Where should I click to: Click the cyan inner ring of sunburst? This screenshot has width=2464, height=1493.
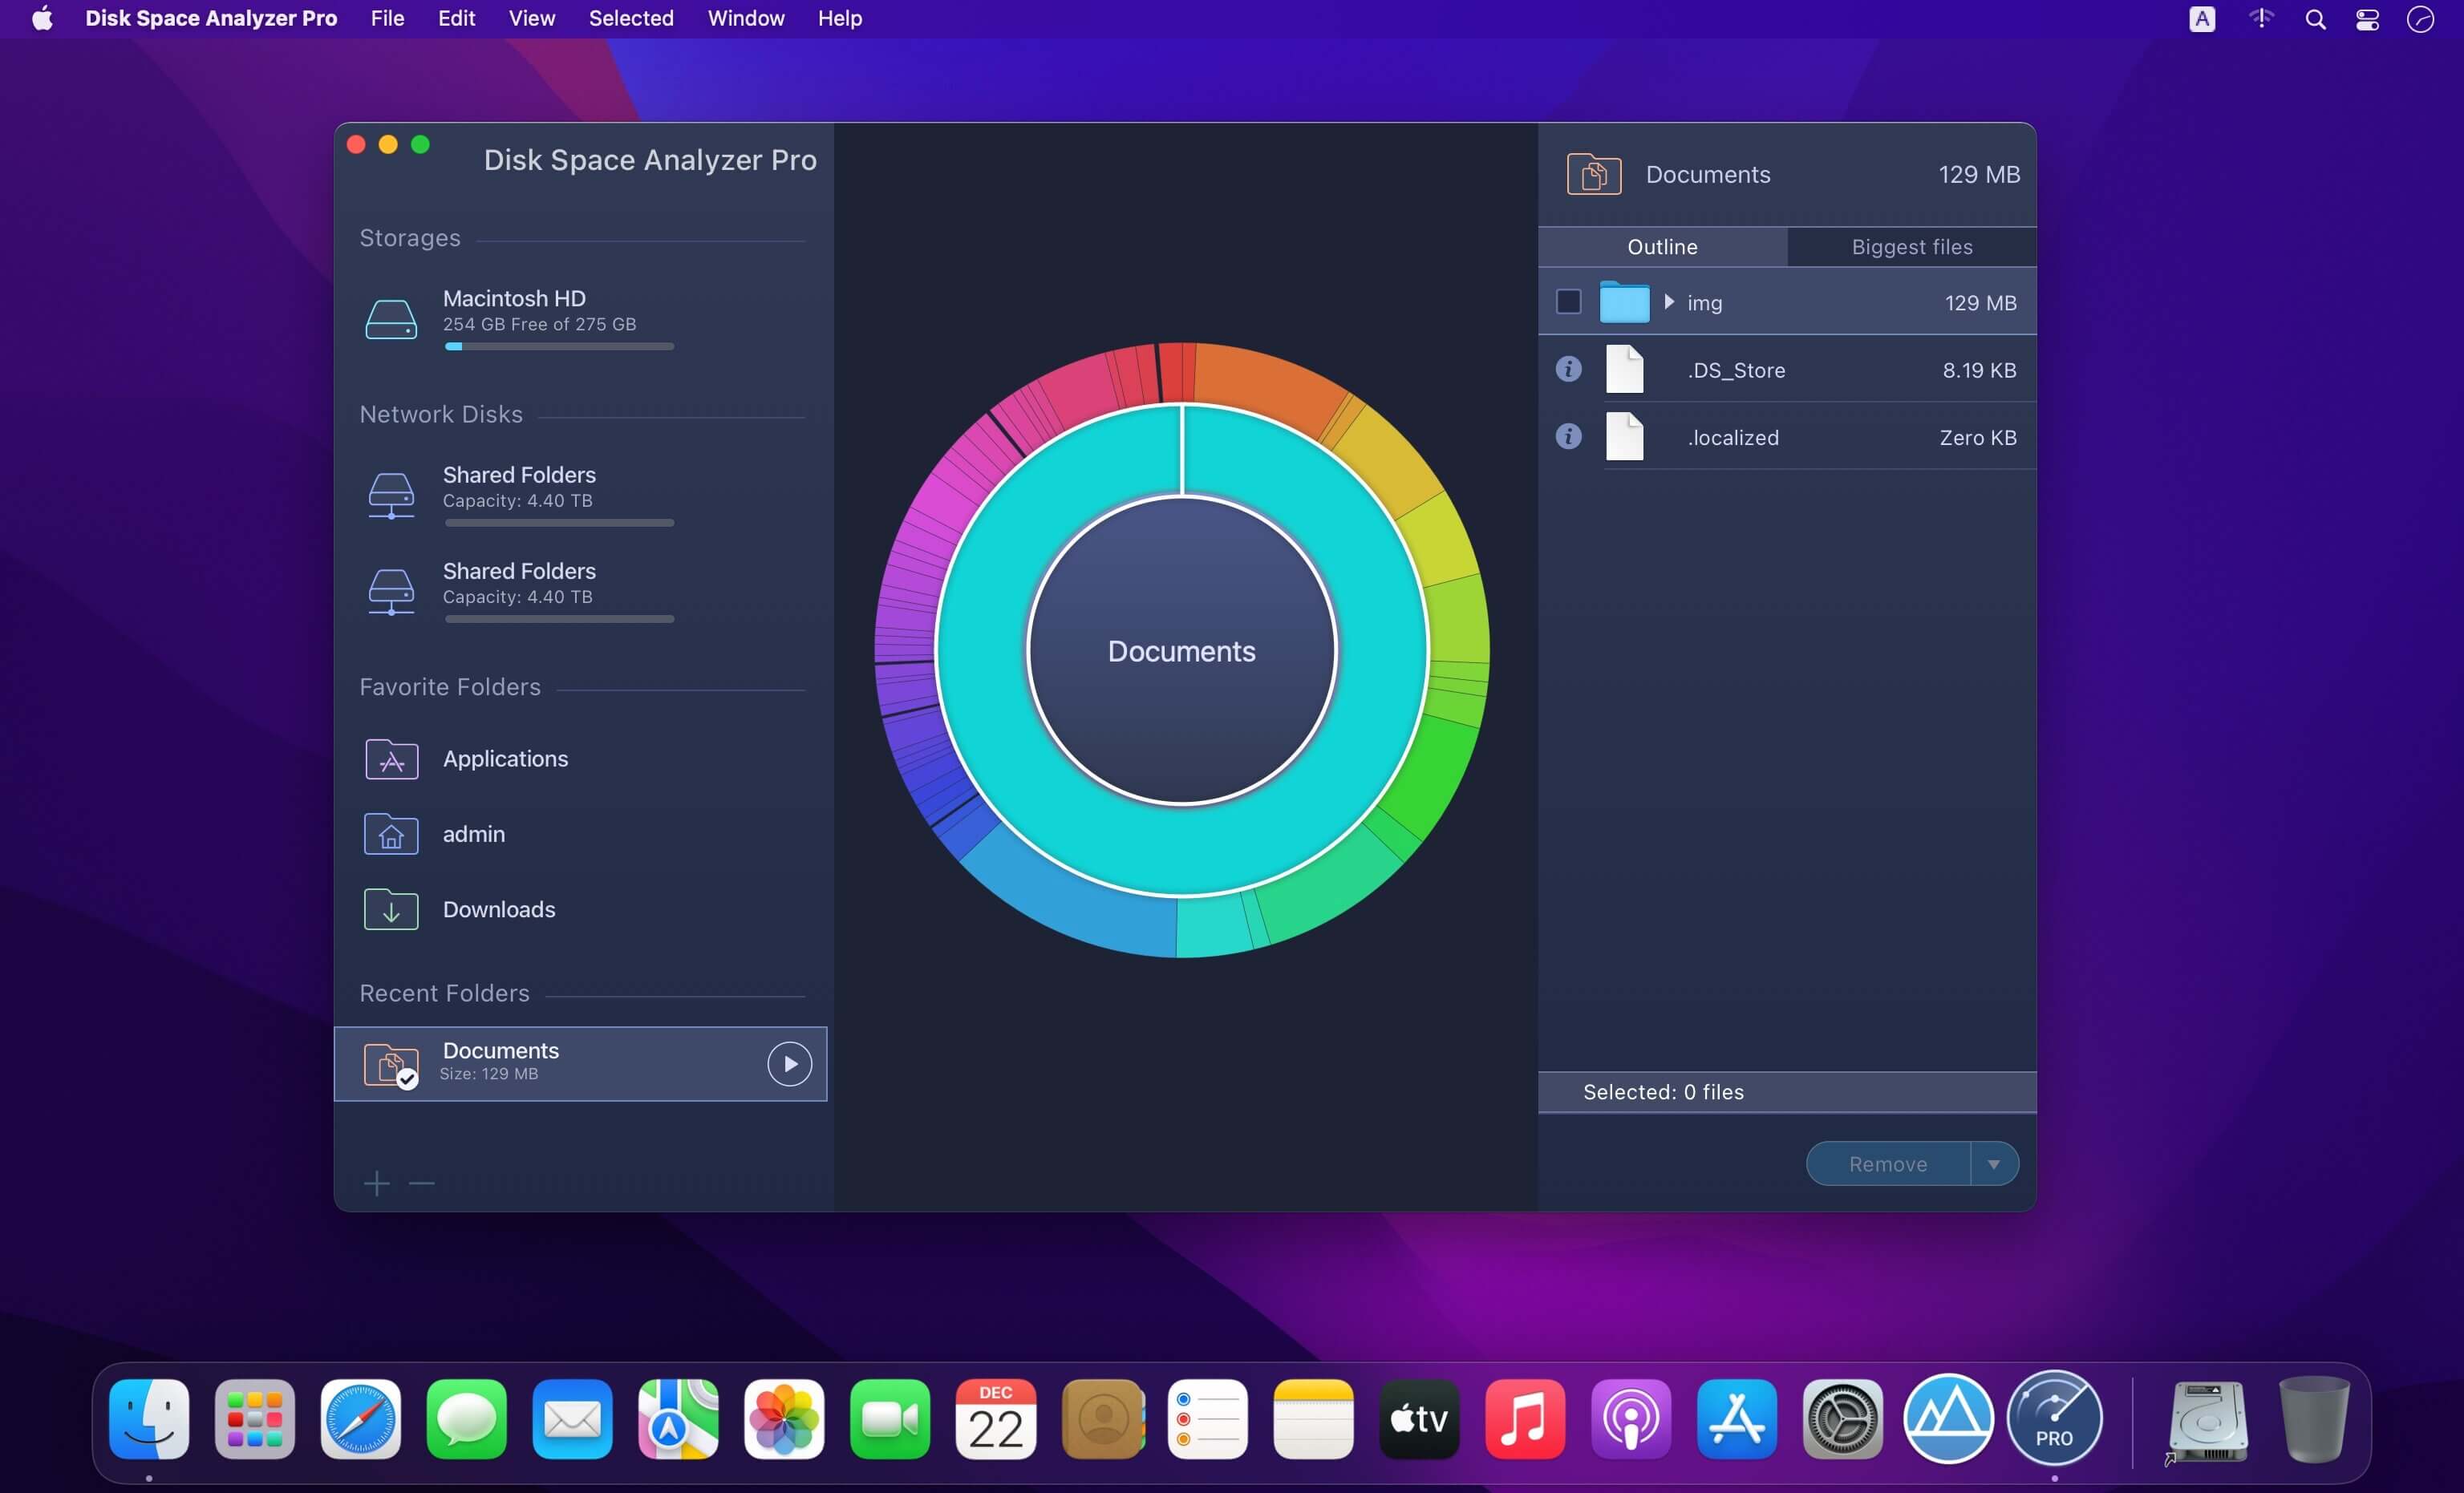(x=1181, y=850)
